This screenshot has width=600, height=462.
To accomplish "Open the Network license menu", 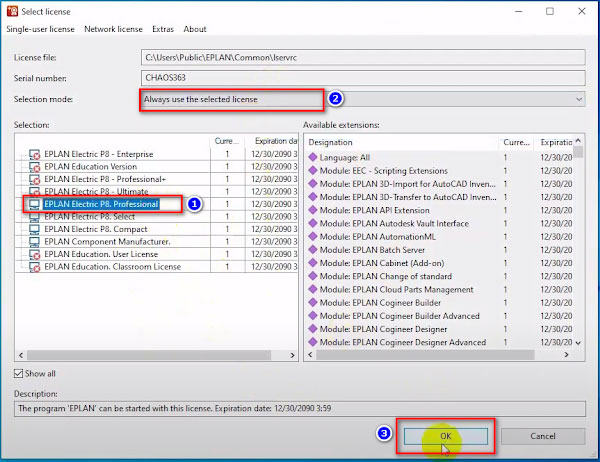I will coord(113,29).
